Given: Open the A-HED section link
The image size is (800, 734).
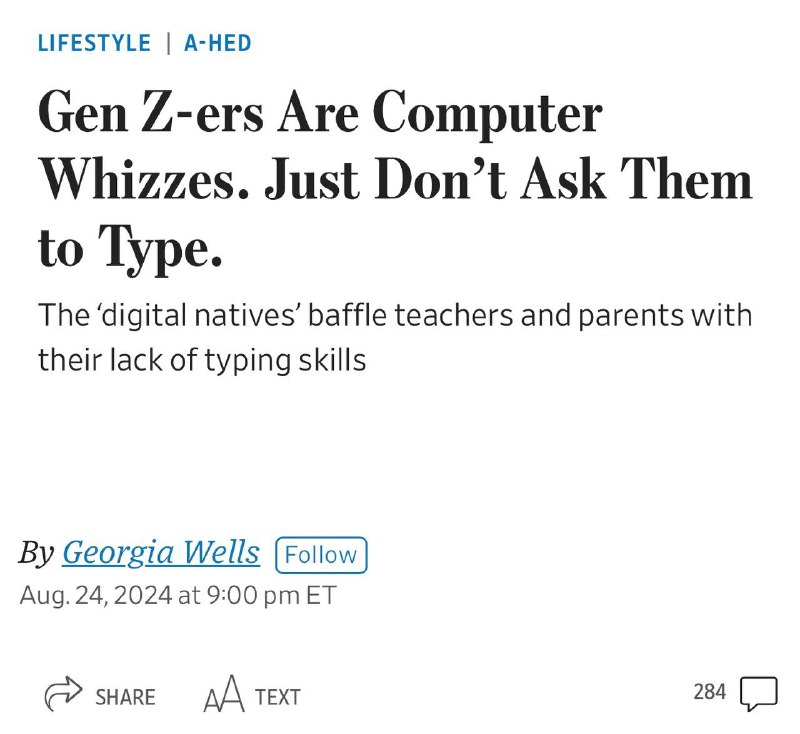Looking at the screenshot, I should pos(218,43).
